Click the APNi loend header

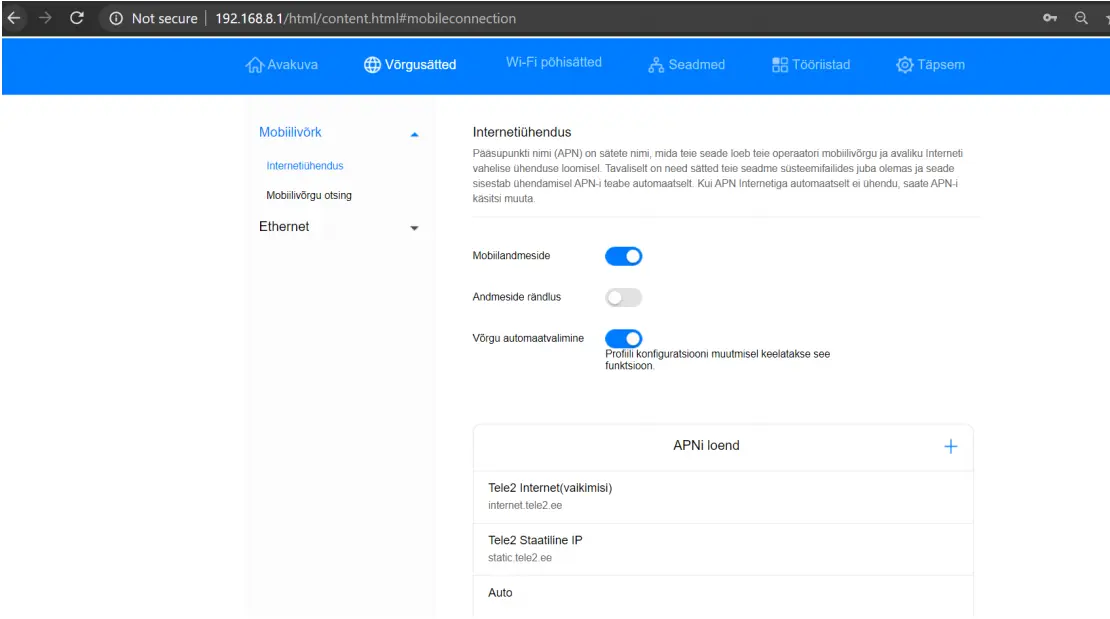706,445
